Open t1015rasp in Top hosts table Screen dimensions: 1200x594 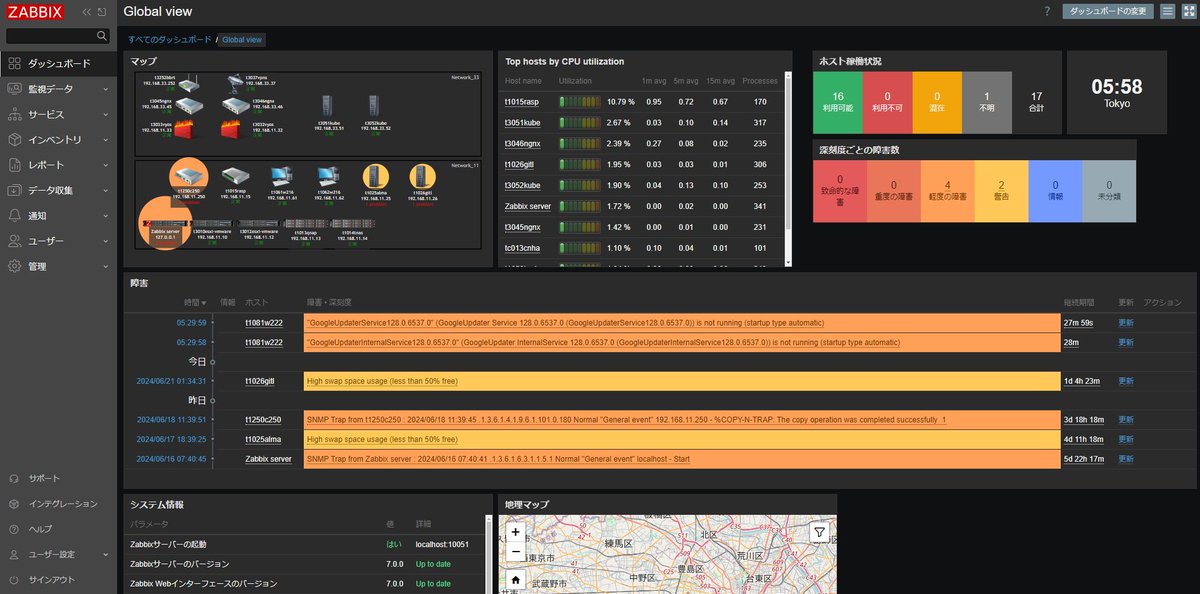pyautogui.click(x=522, y=102)
